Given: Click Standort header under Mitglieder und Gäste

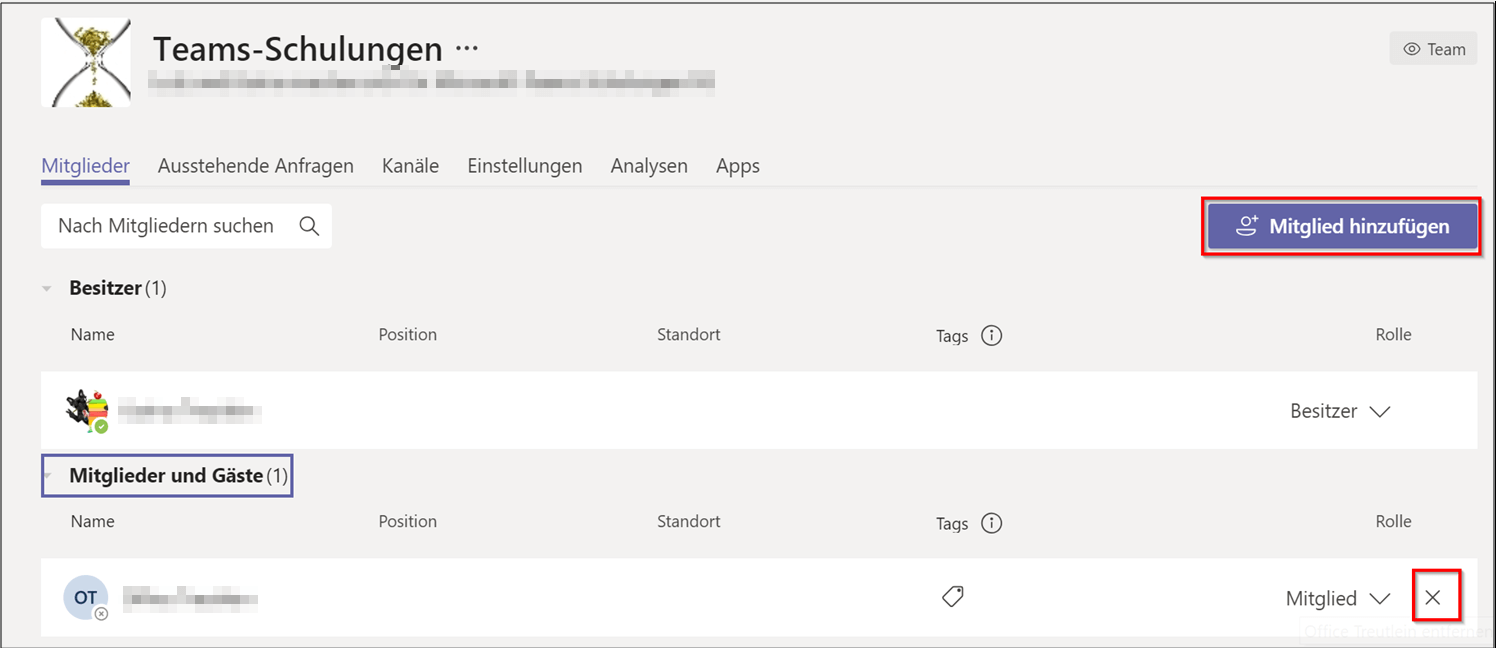Looking at the screenshot, I should tap(689, 521).
